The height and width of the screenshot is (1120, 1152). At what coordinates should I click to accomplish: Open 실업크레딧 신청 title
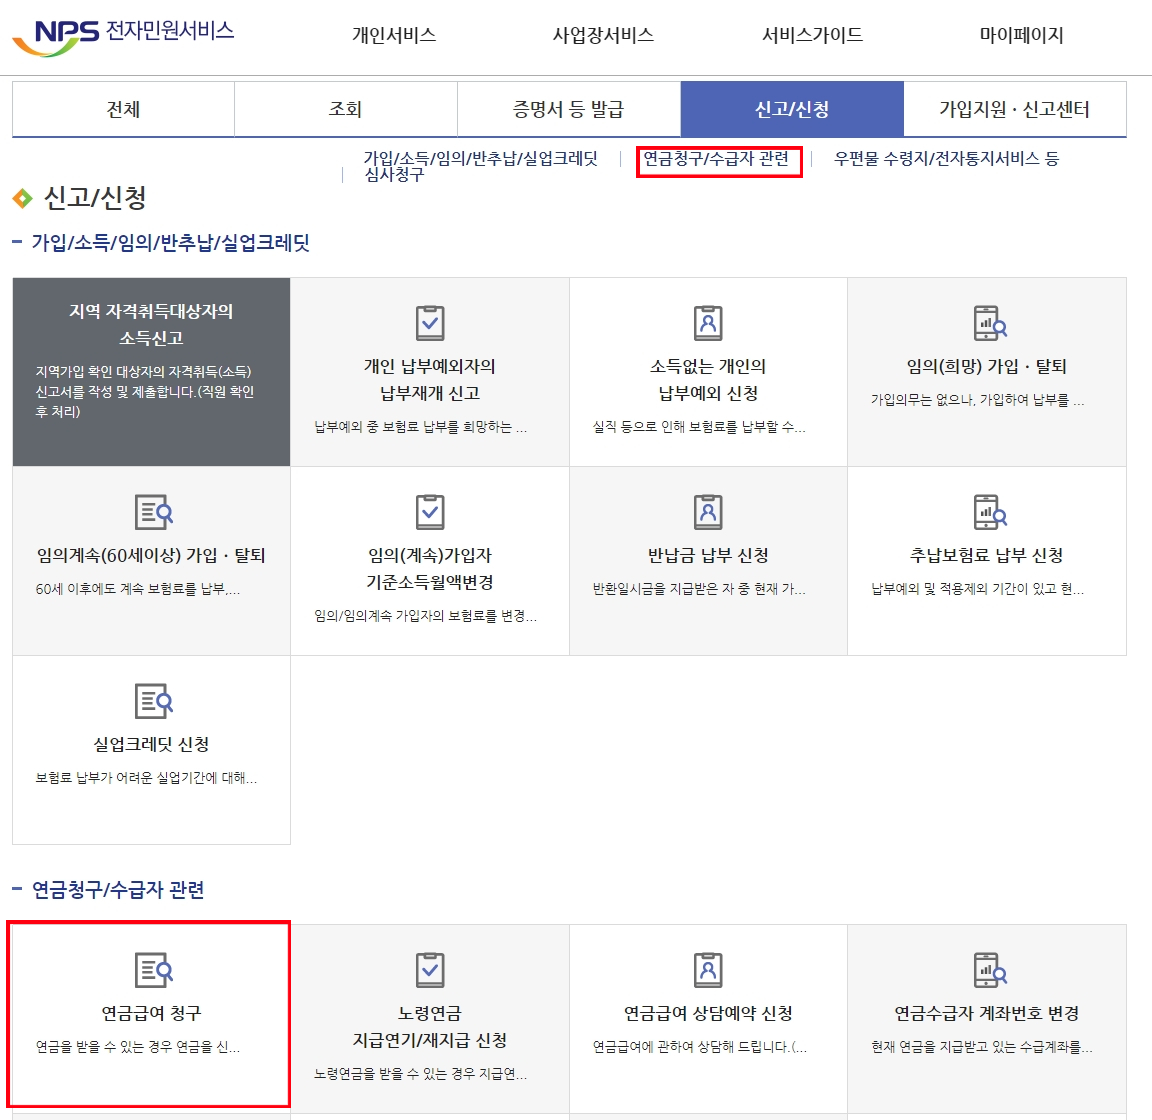(x=151, y=744)
